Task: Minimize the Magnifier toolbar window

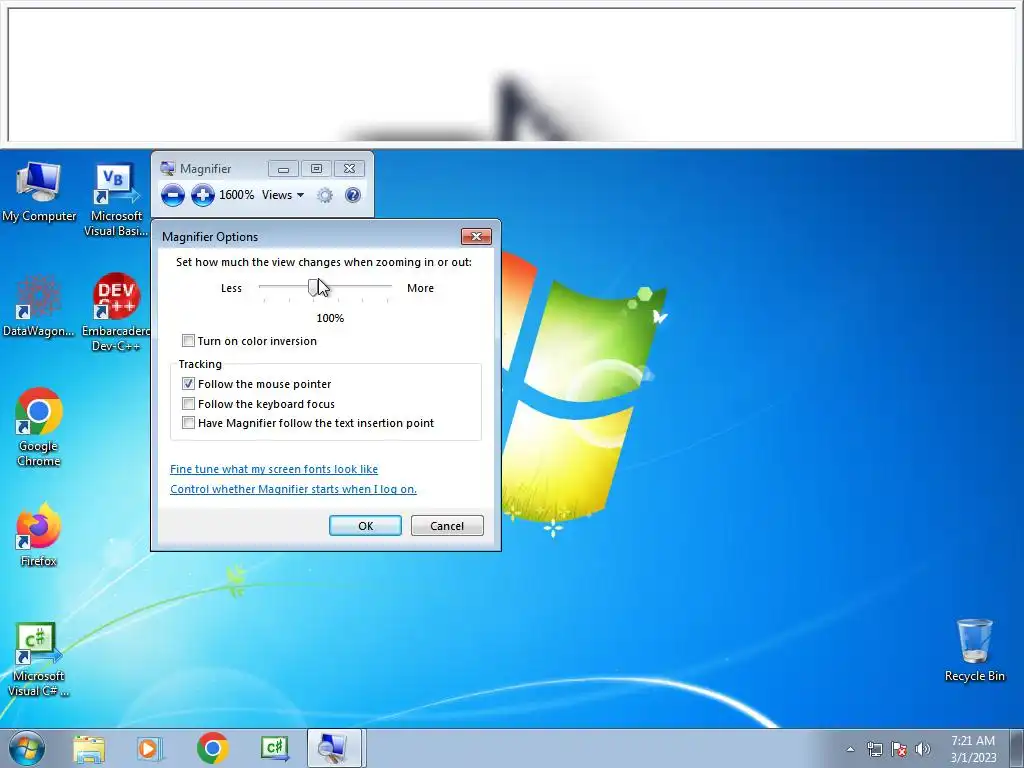Action: [x=283, y=169]
